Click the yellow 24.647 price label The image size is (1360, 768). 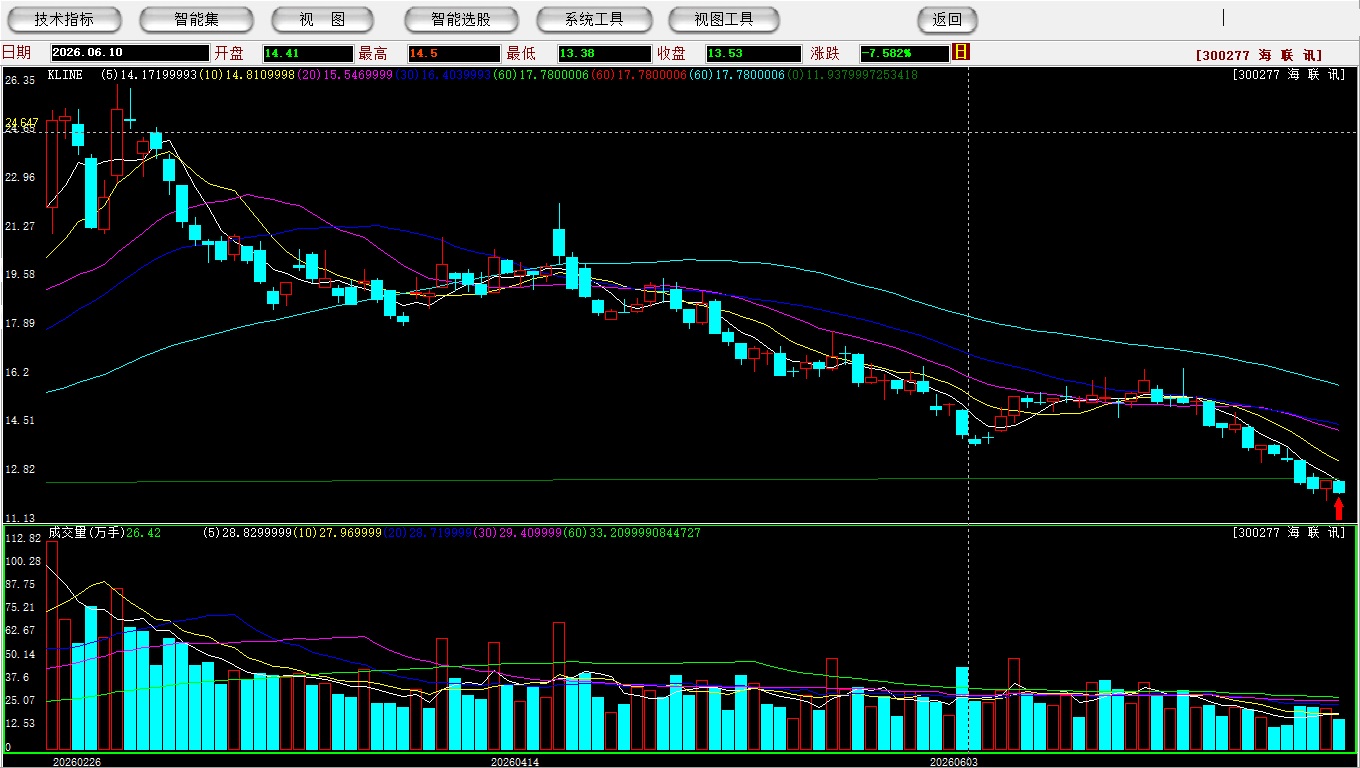pyautogui.click(x=21, y=123)
